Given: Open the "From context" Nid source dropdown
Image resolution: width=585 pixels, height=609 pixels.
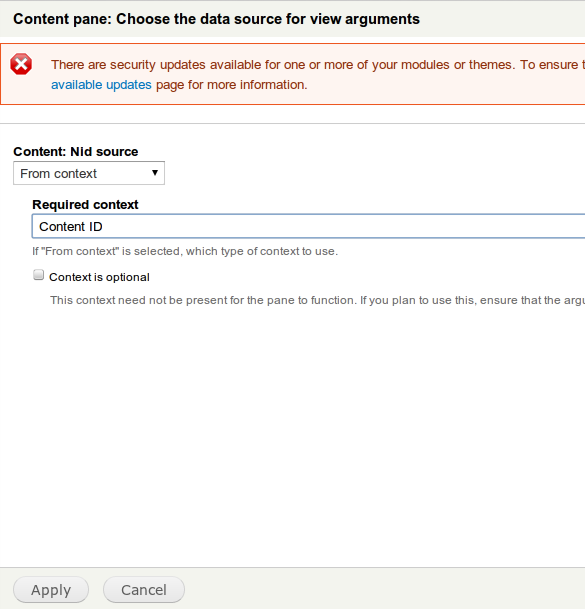Looking at the screenshot, I should 89,173.
